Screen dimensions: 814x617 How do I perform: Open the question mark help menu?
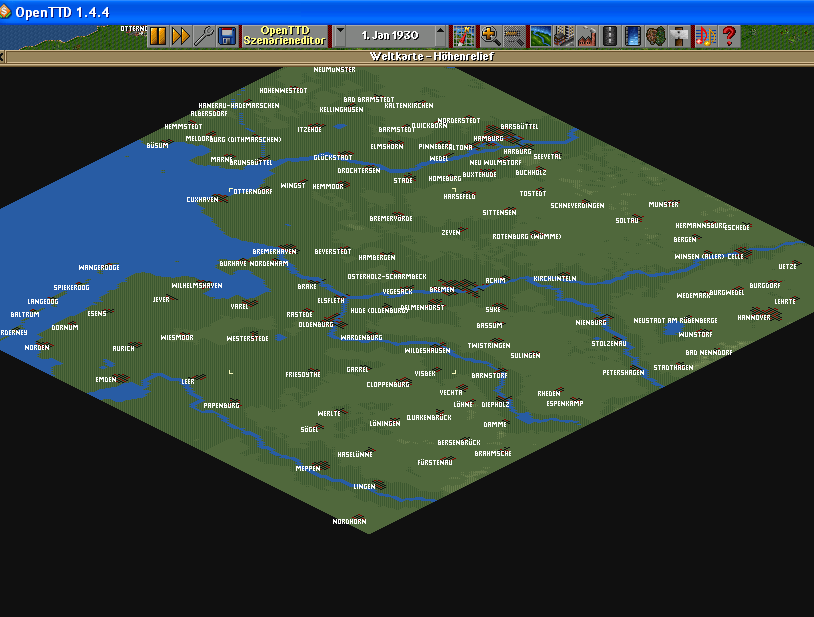click(x=729, y=36)
